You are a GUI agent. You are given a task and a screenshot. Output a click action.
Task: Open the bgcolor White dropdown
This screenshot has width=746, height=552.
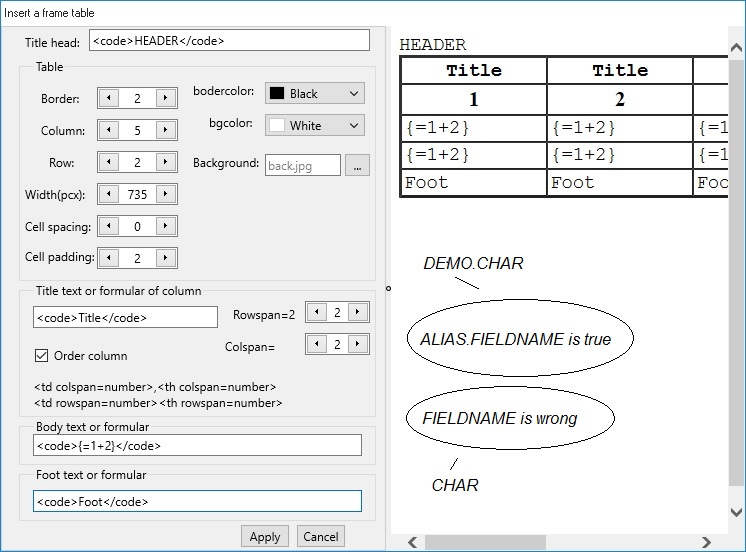314,125
